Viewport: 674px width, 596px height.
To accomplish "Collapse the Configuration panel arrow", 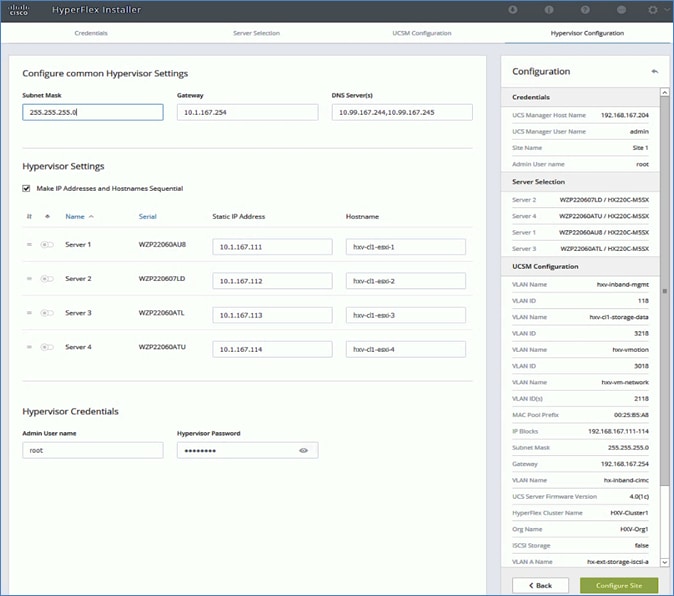I will click(x=654, y=72).
